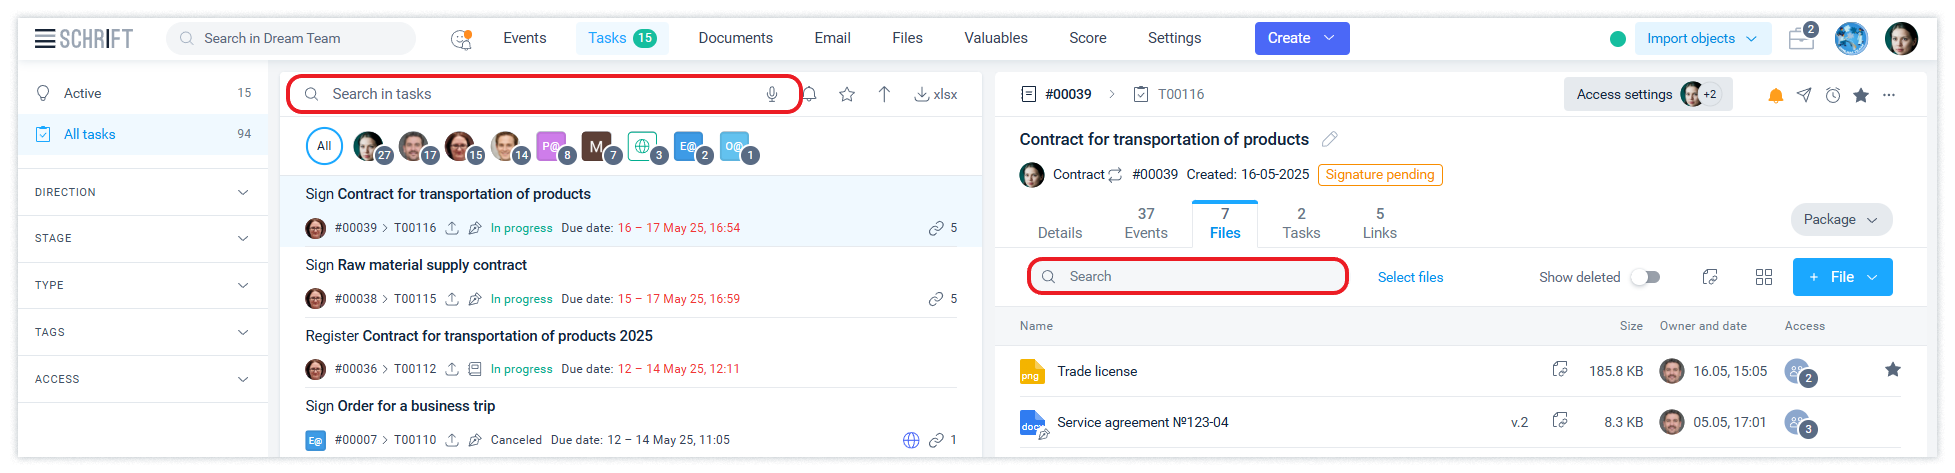This screenshot has width=1955, height=473.
Task: Click the alarm clock reminder icon
Action: pyautogui.click(x=1832, y=95)
